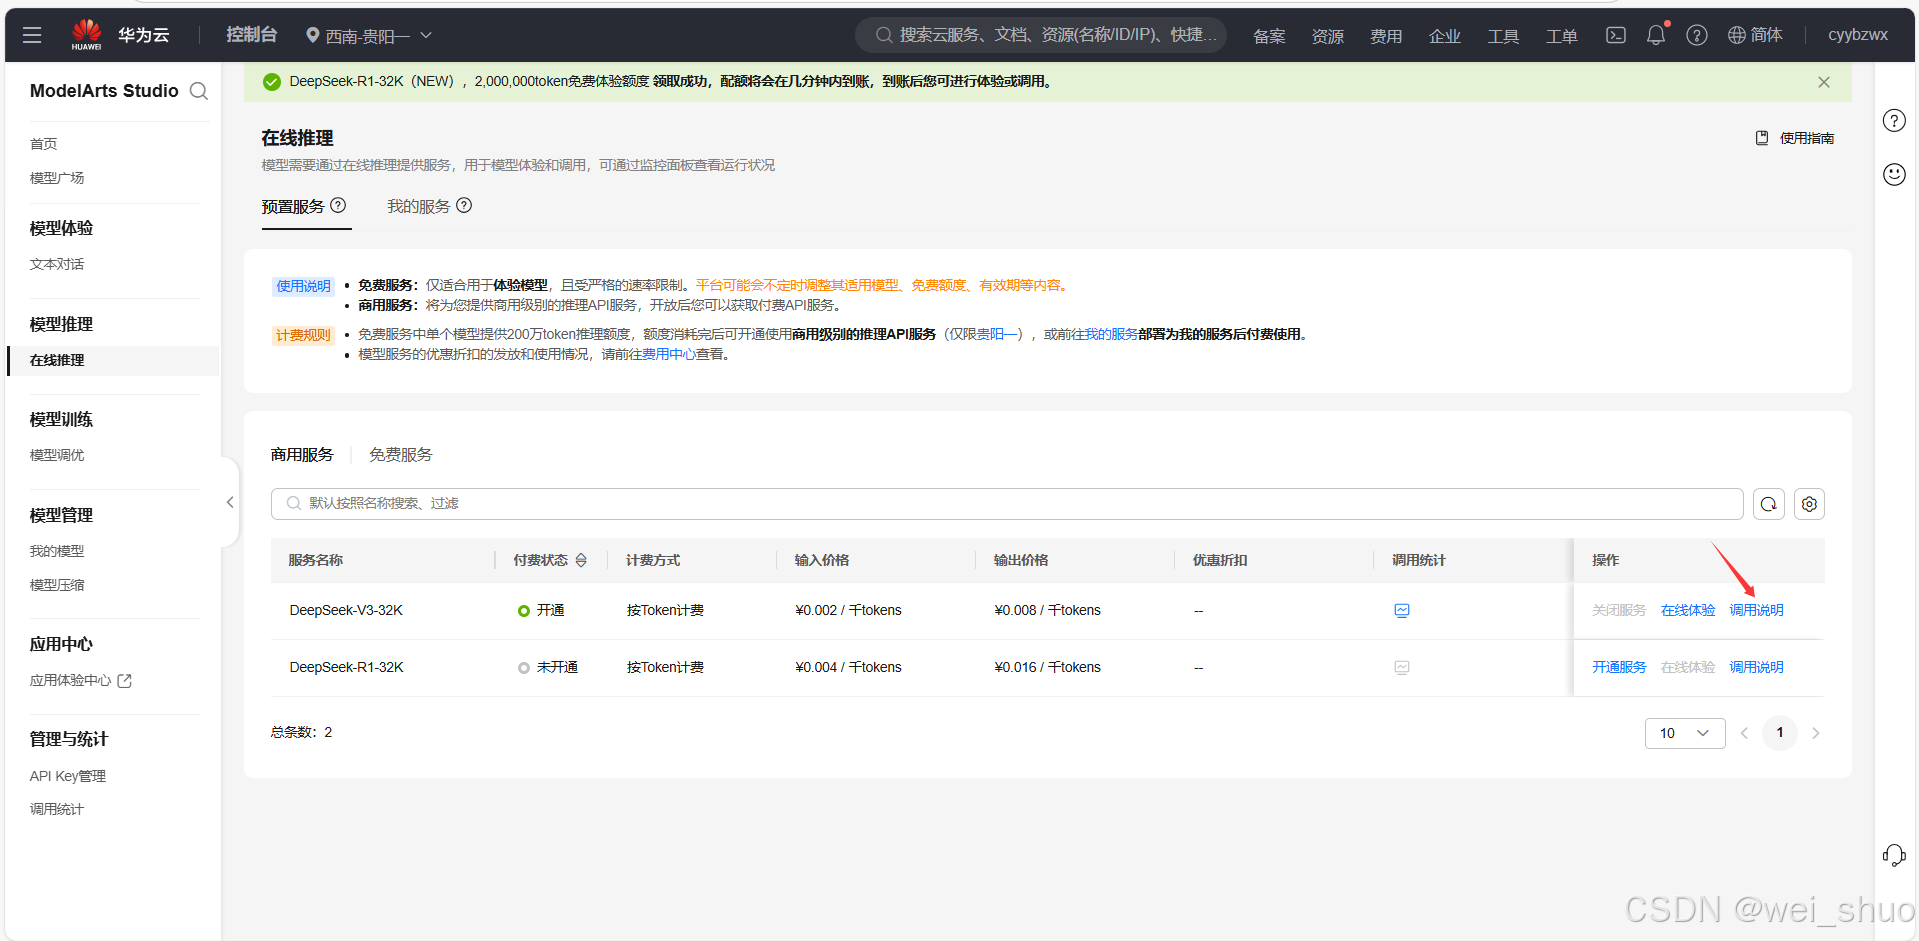
Task: Open the page size dropdown showing 10
Action: coord(1685,733)
